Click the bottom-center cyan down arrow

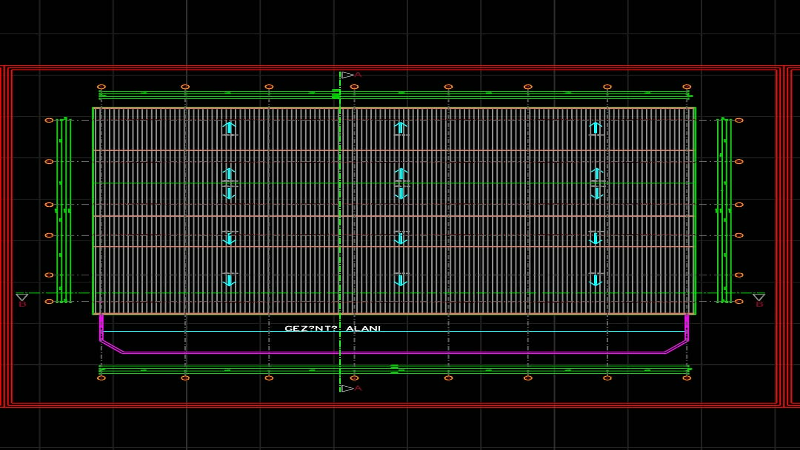point(401,280)
